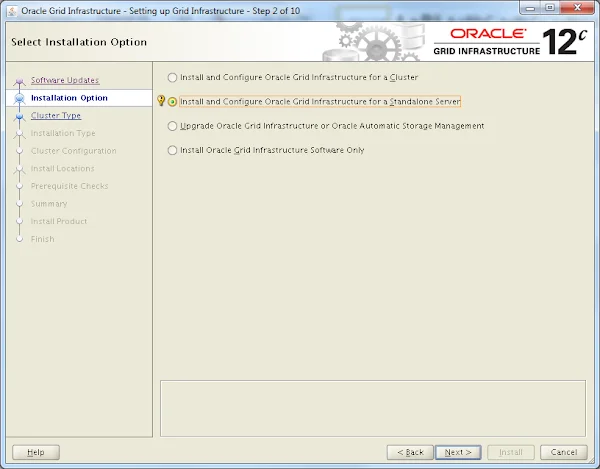The image size is (600, 469).
Task: Click the yellow lightbulb hint icon
Action: coord(161,101)
